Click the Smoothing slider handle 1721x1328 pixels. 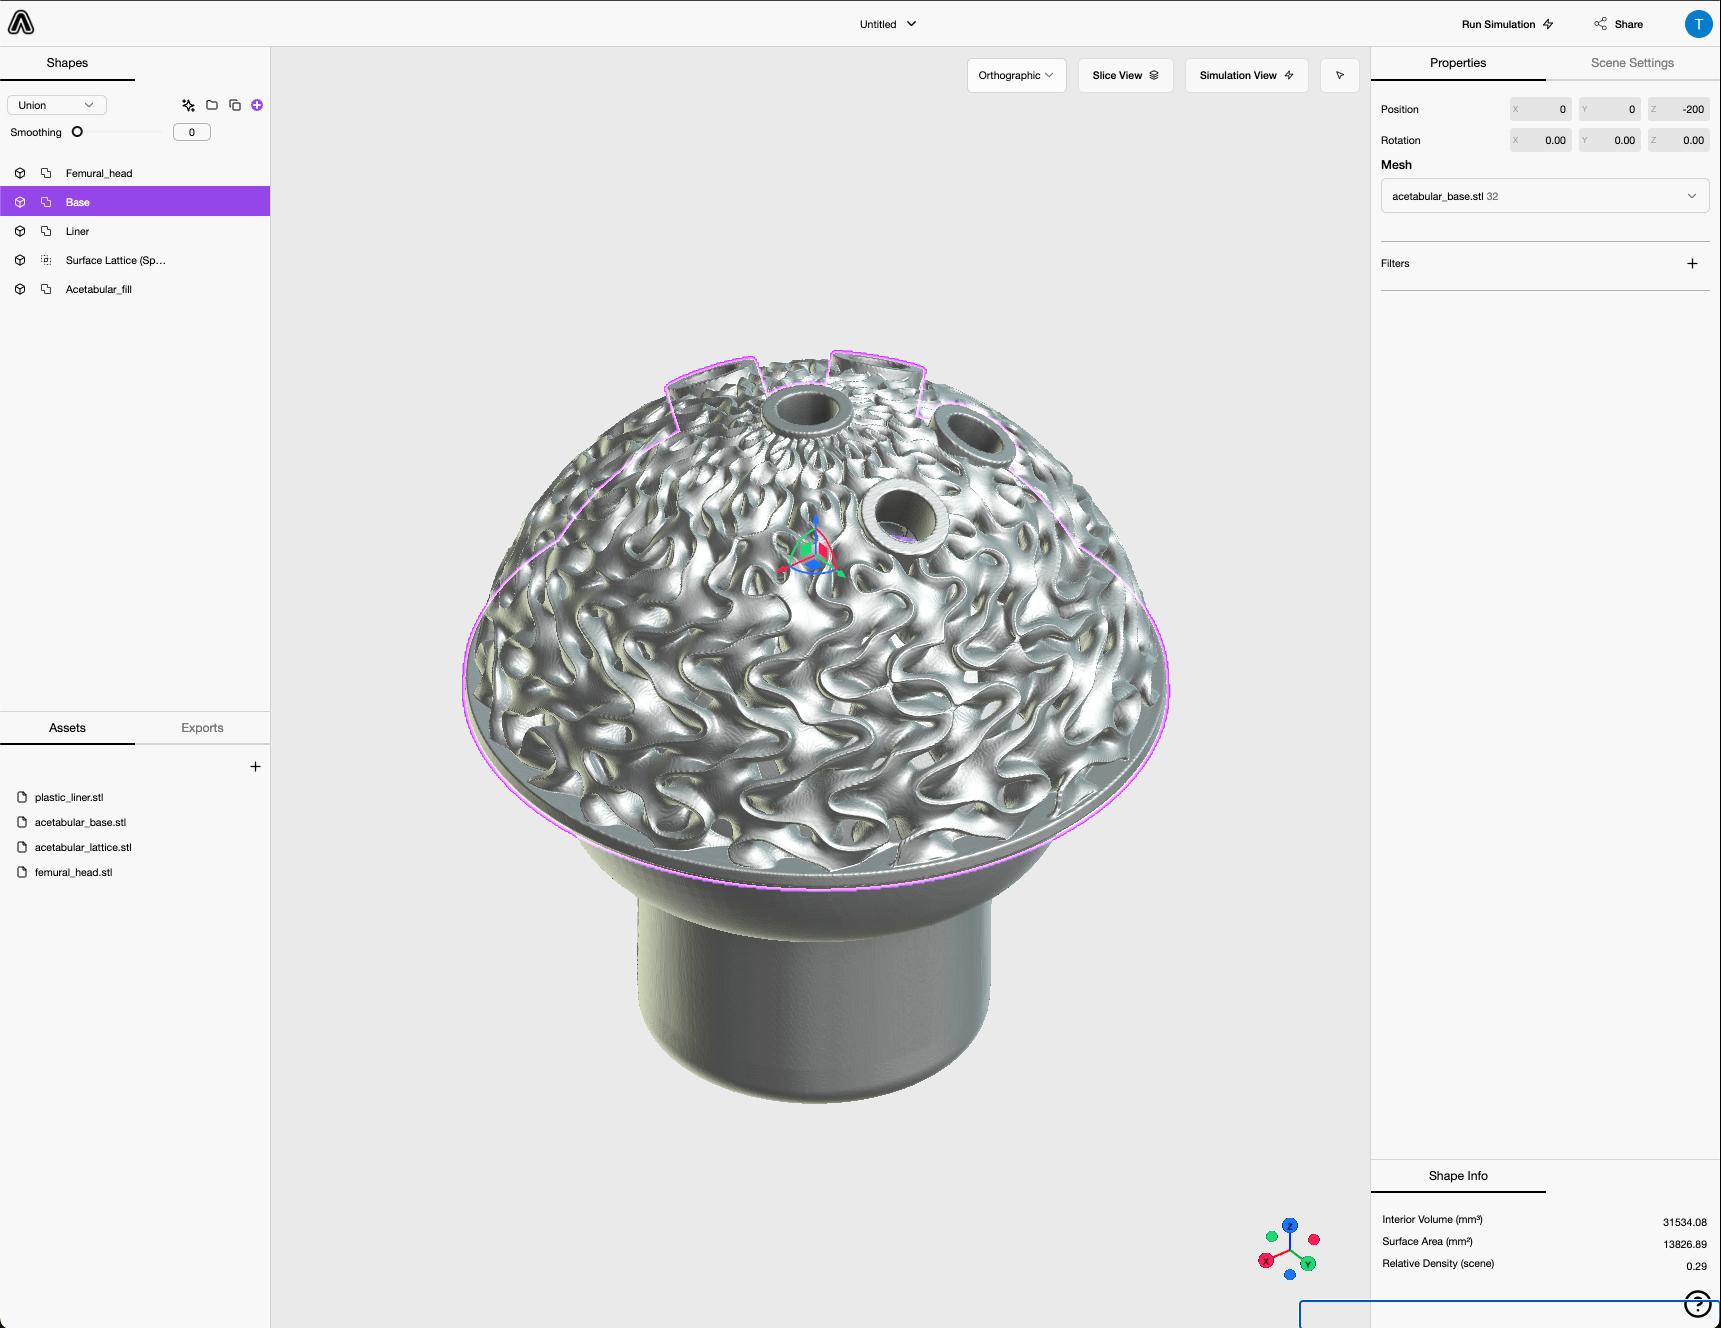(77, 132)
